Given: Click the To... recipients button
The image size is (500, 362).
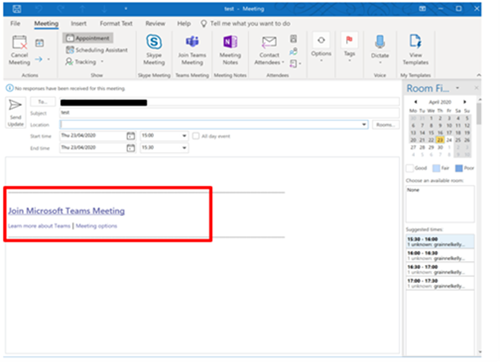Looking at the screenshot, I should pos(43,102).
